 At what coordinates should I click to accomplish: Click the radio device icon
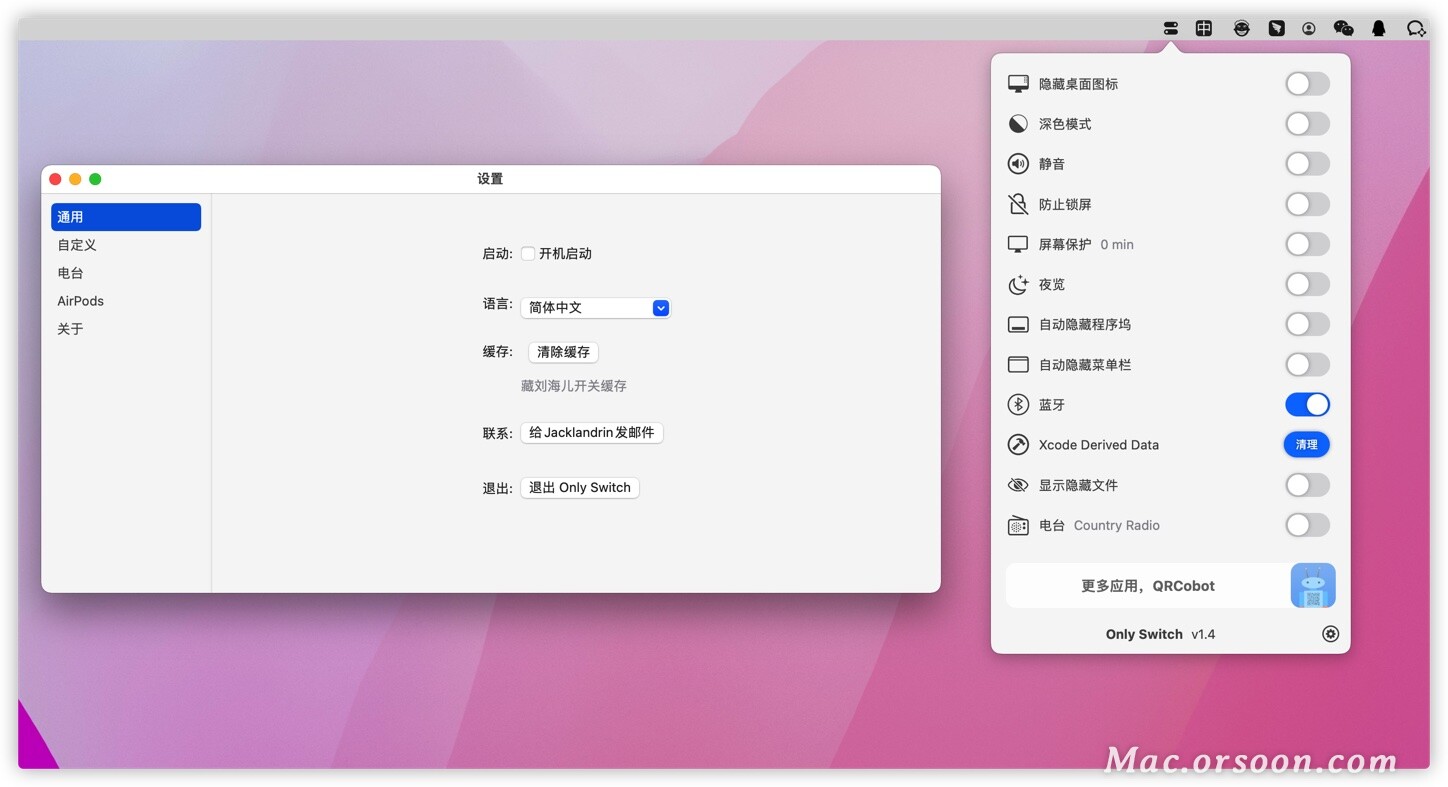click(x=1018, y=525)
